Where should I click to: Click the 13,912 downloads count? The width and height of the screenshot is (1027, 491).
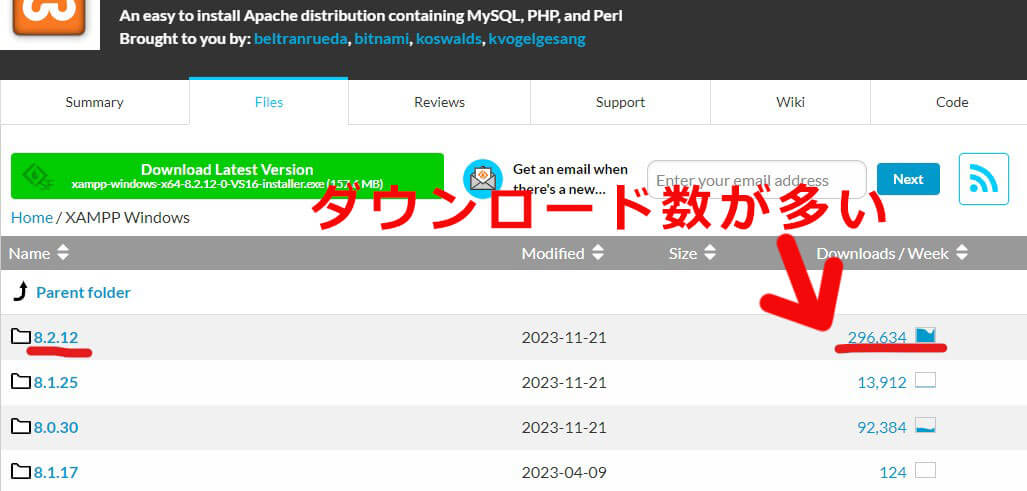tap(882, 382)
